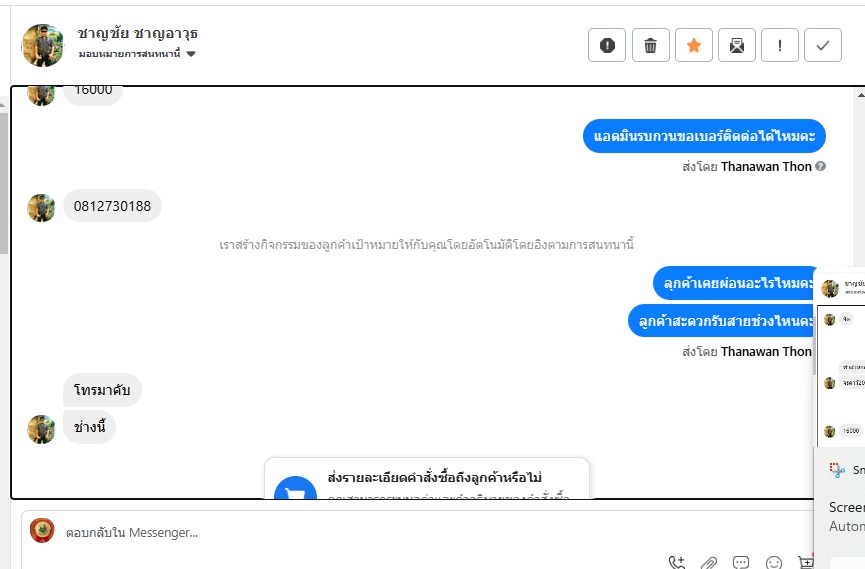Click the trash delete conversation icon
The image size is (865, 569).
650,45
